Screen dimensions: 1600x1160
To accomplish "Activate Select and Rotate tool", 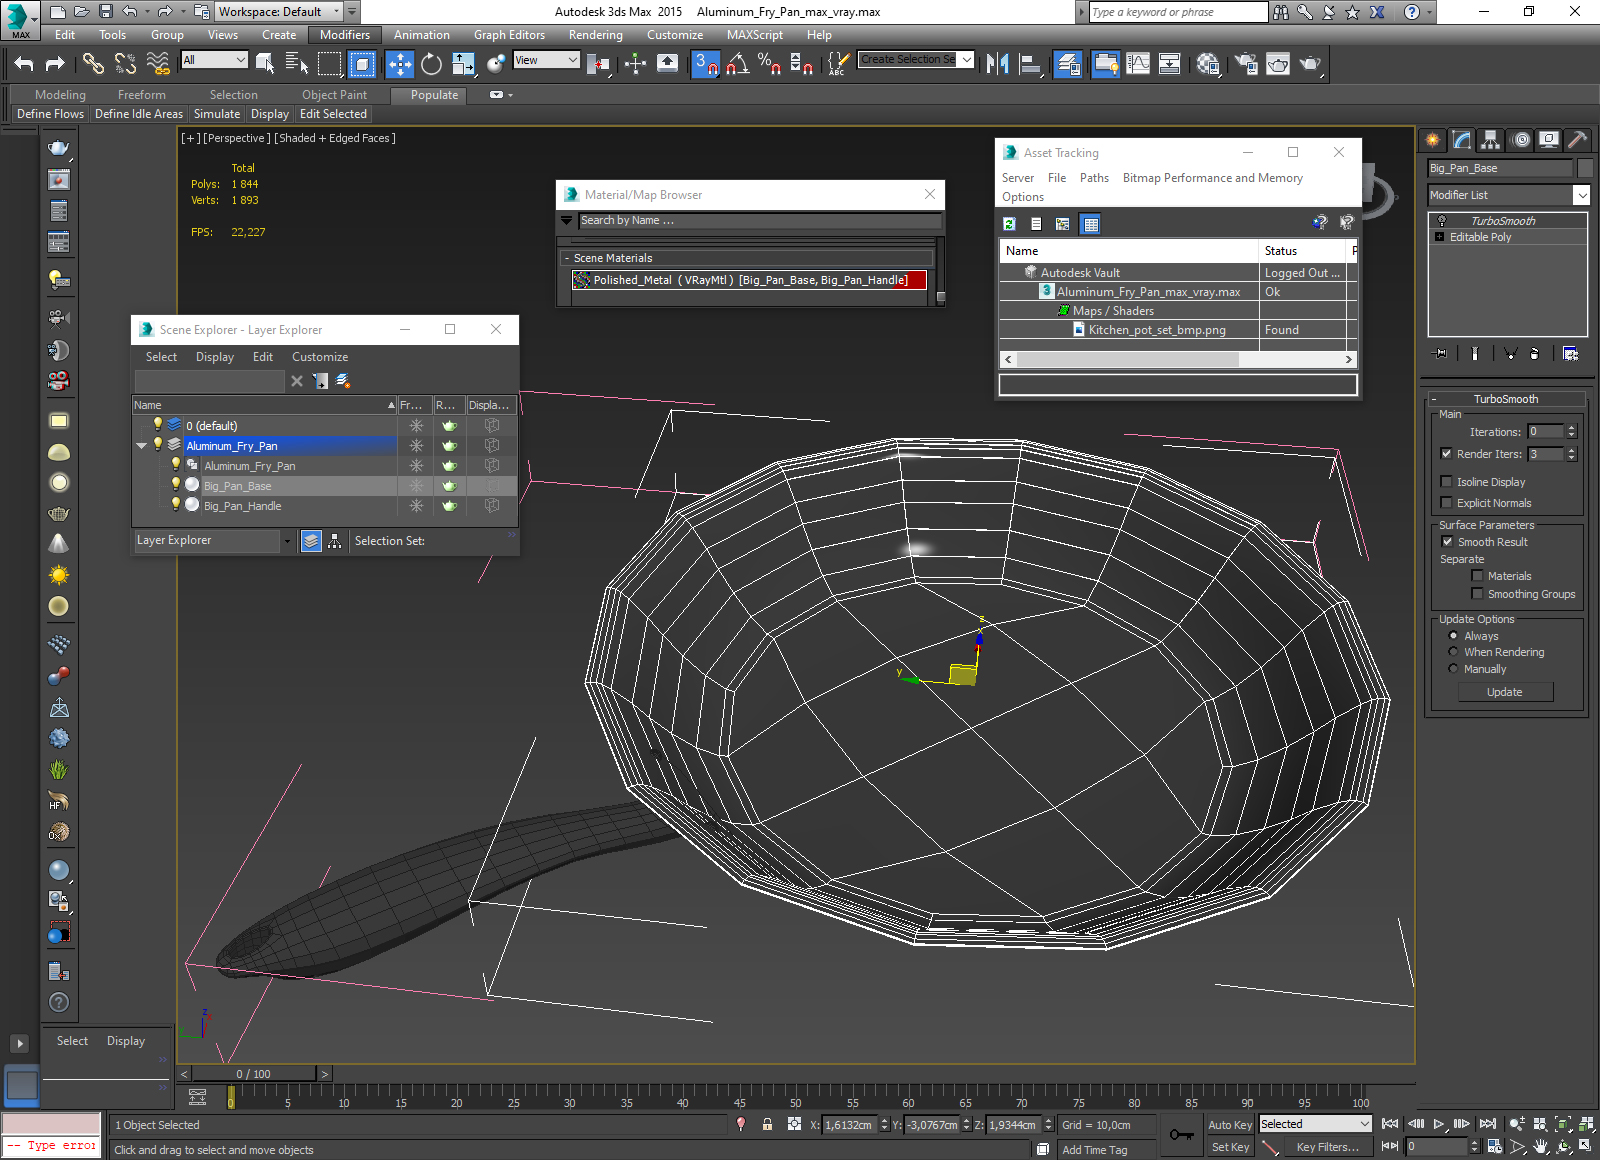I will (431, 64).
